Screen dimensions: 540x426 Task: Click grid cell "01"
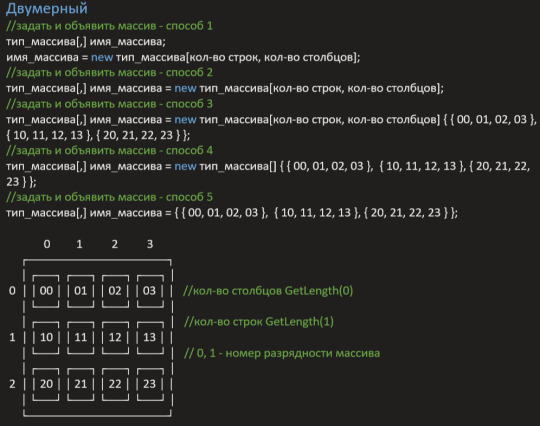(81, 291)
